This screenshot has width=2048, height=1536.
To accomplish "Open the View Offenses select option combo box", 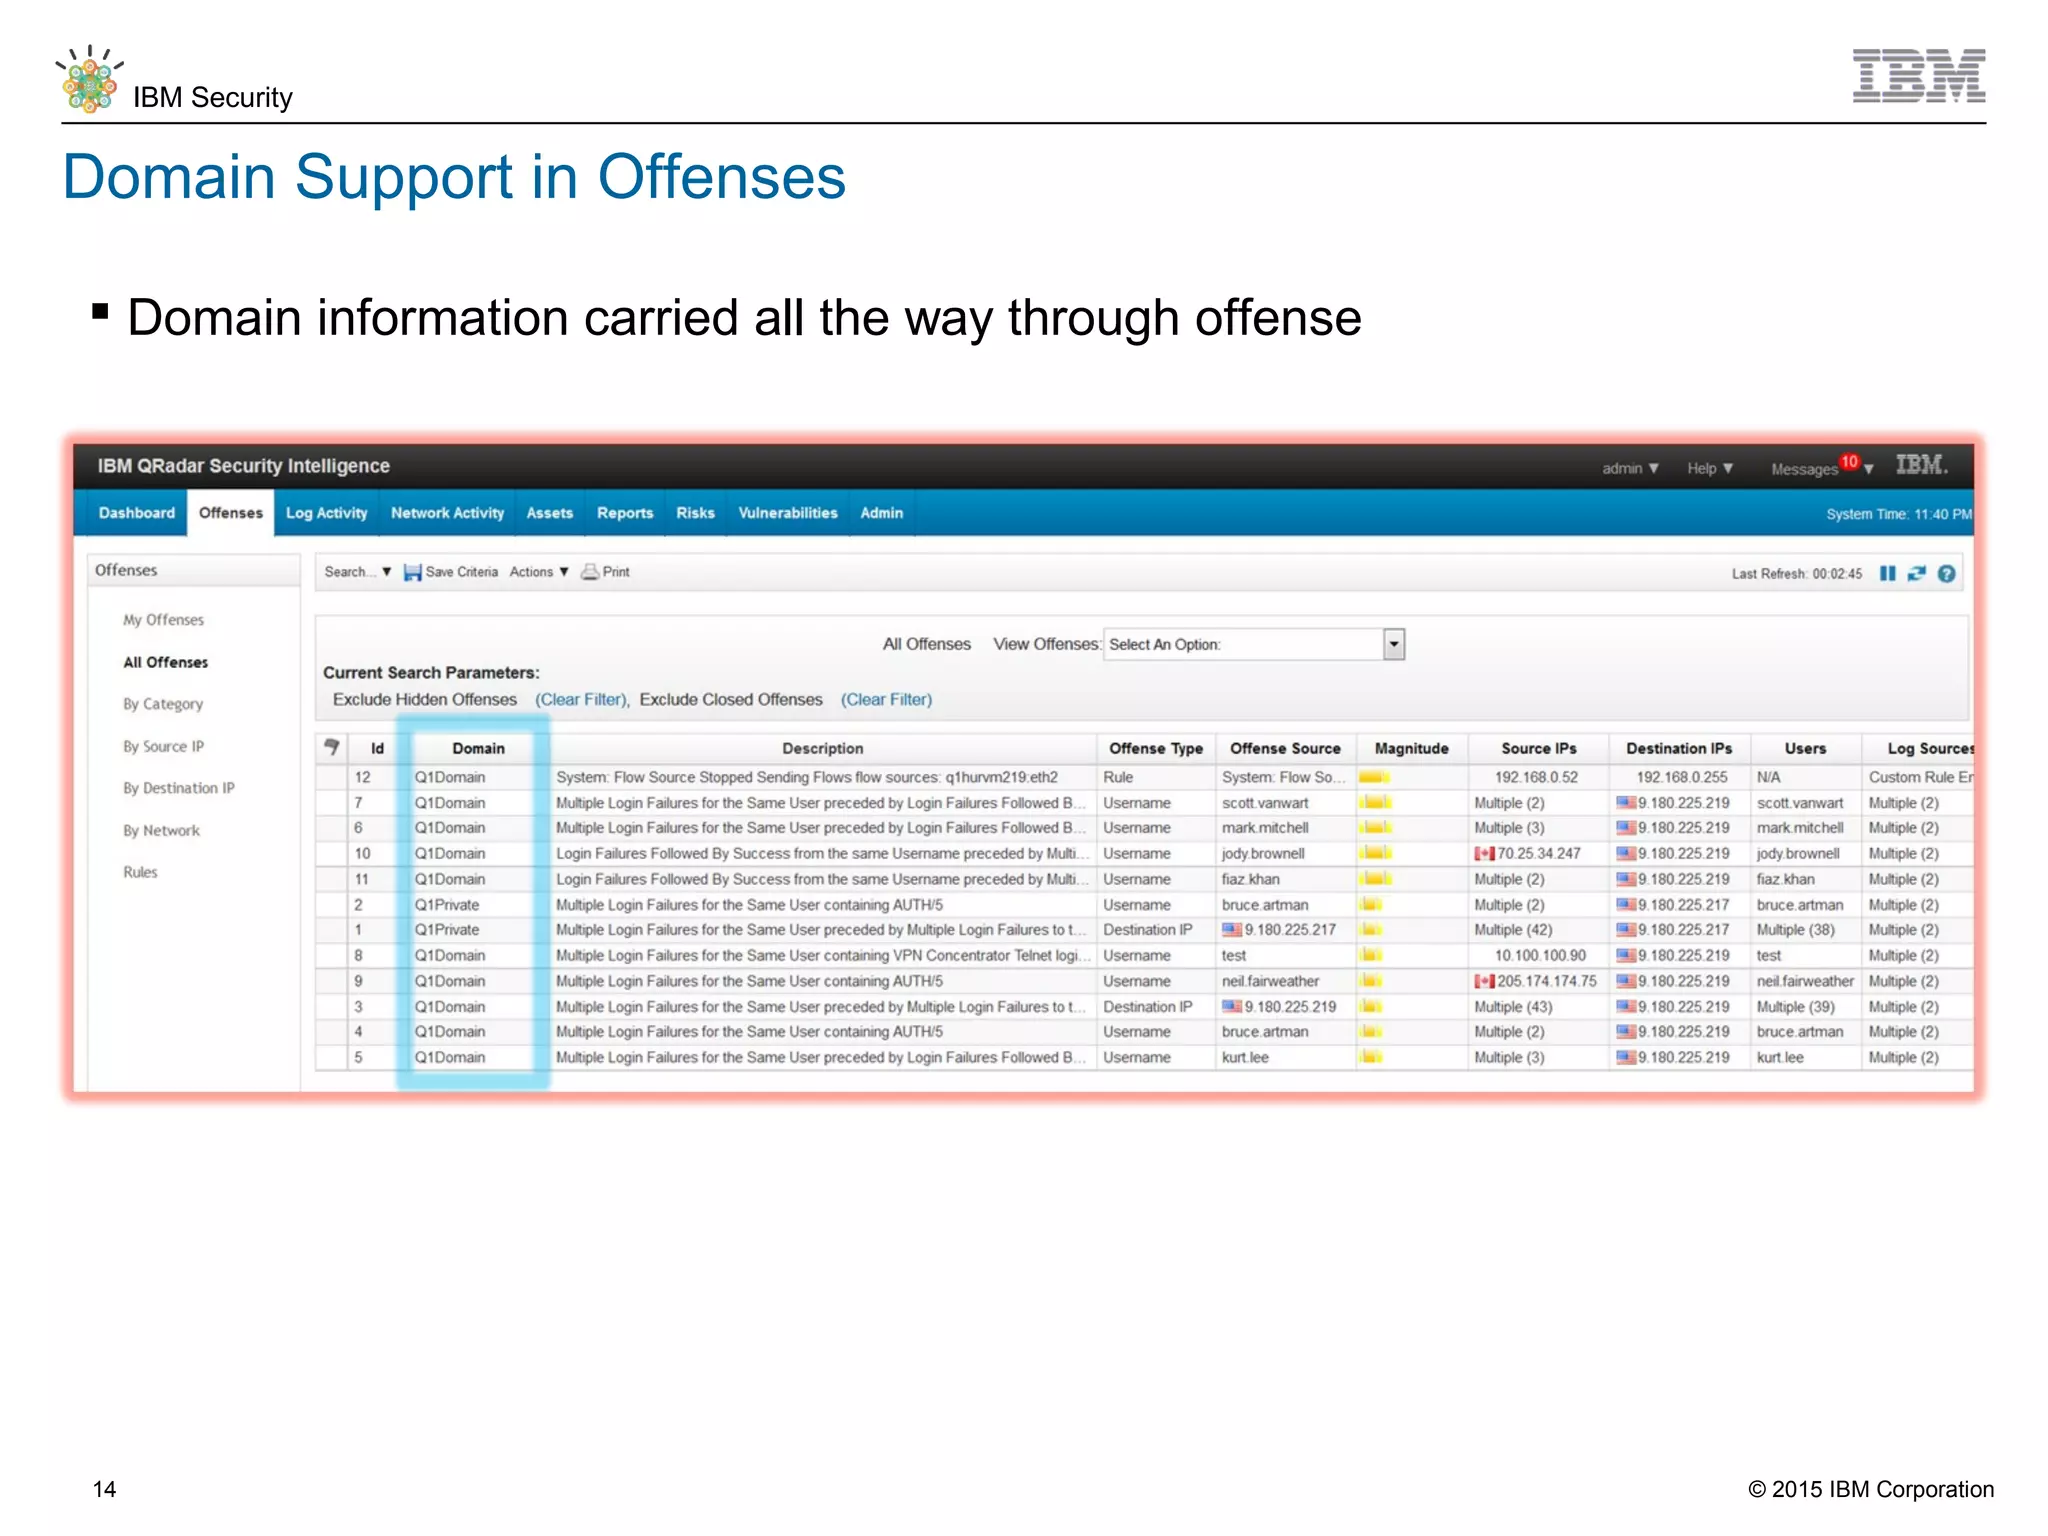I will coord(1254,644).
